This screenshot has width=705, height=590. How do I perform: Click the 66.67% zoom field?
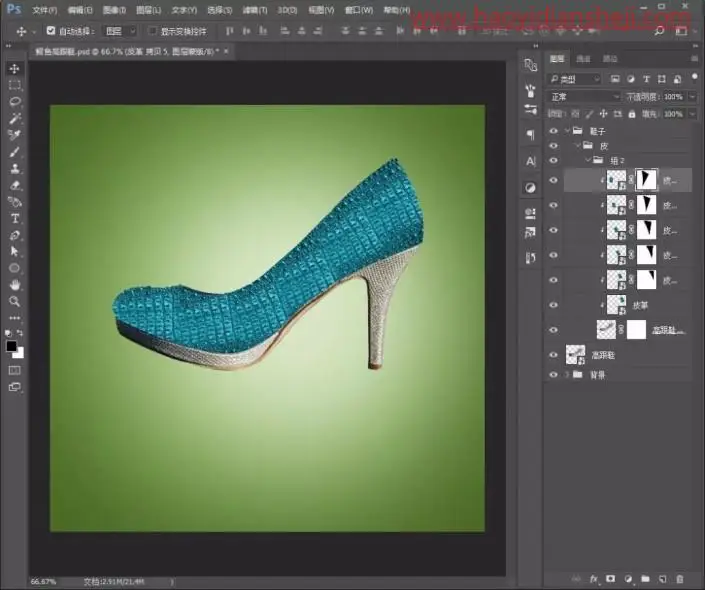(x=44, y=581)
